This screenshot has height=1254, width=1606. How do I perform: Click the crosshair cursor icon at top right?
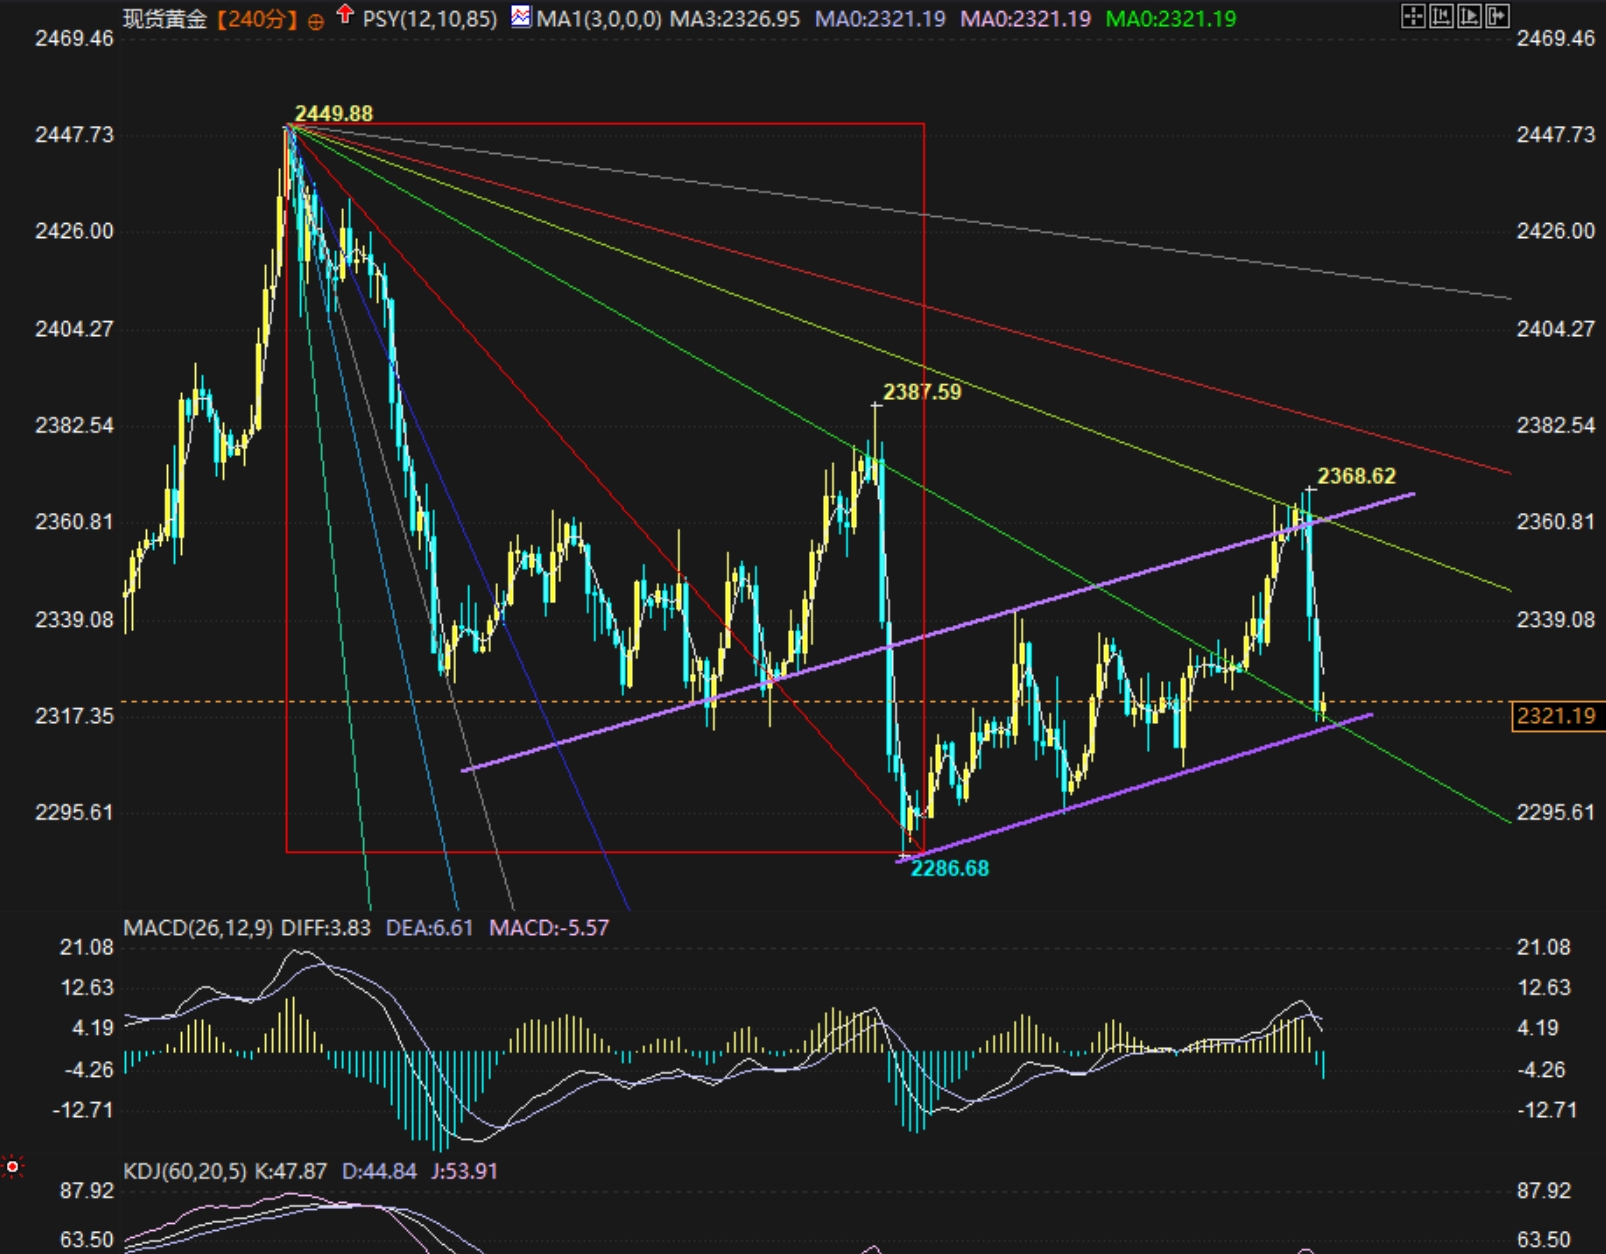(1412, 15)
